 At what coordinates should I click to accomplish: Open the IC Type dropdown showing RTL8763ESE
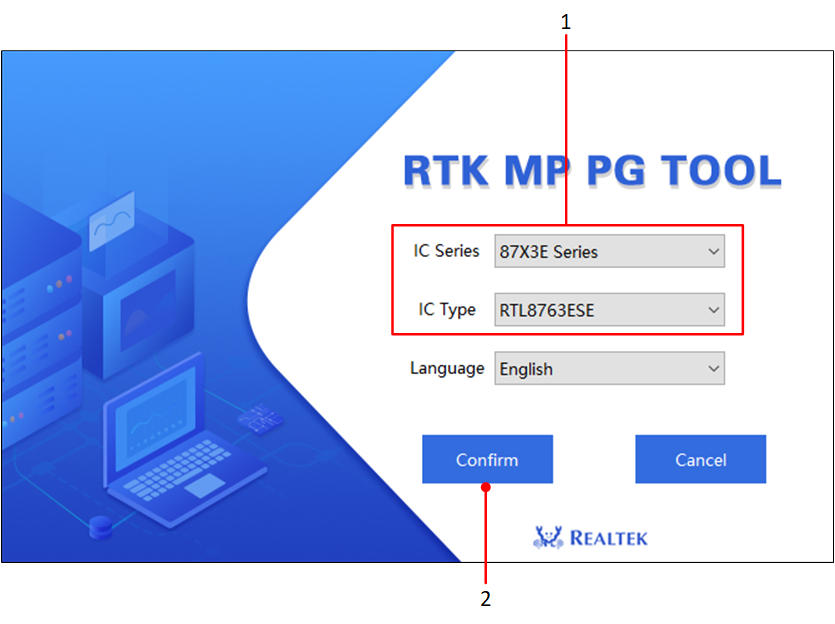pyautogui.click(x=609, y=309)
